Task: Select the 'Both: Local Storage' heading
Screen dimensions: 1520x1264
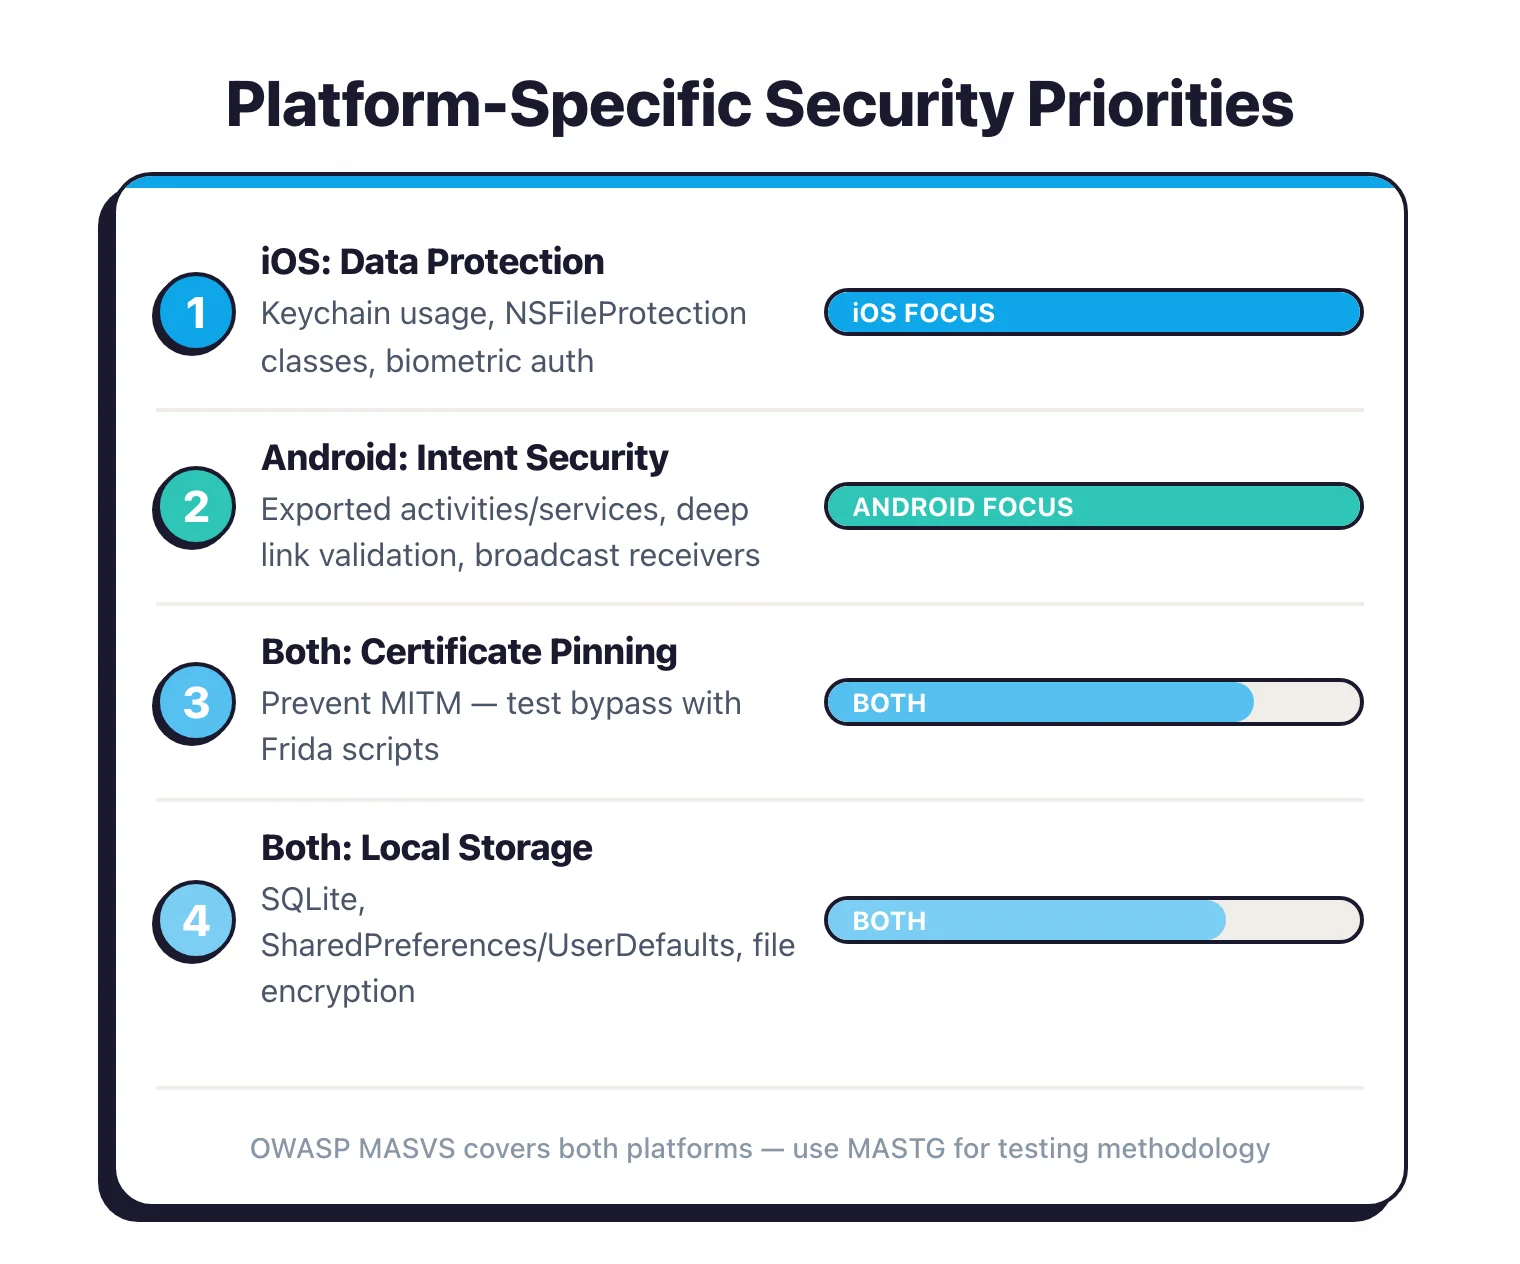Action: 426,848
